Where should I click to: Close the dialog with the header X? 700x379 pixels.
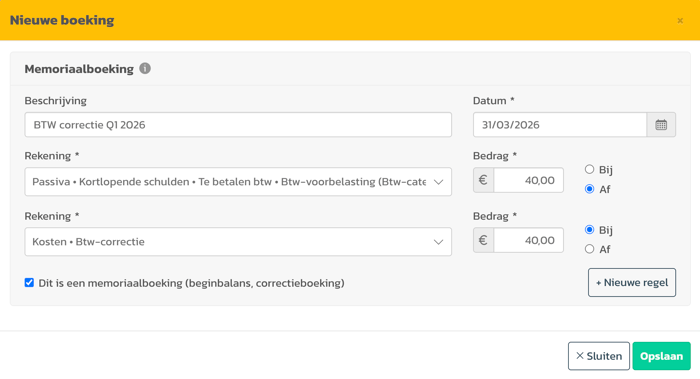click(x=680, y=21)
